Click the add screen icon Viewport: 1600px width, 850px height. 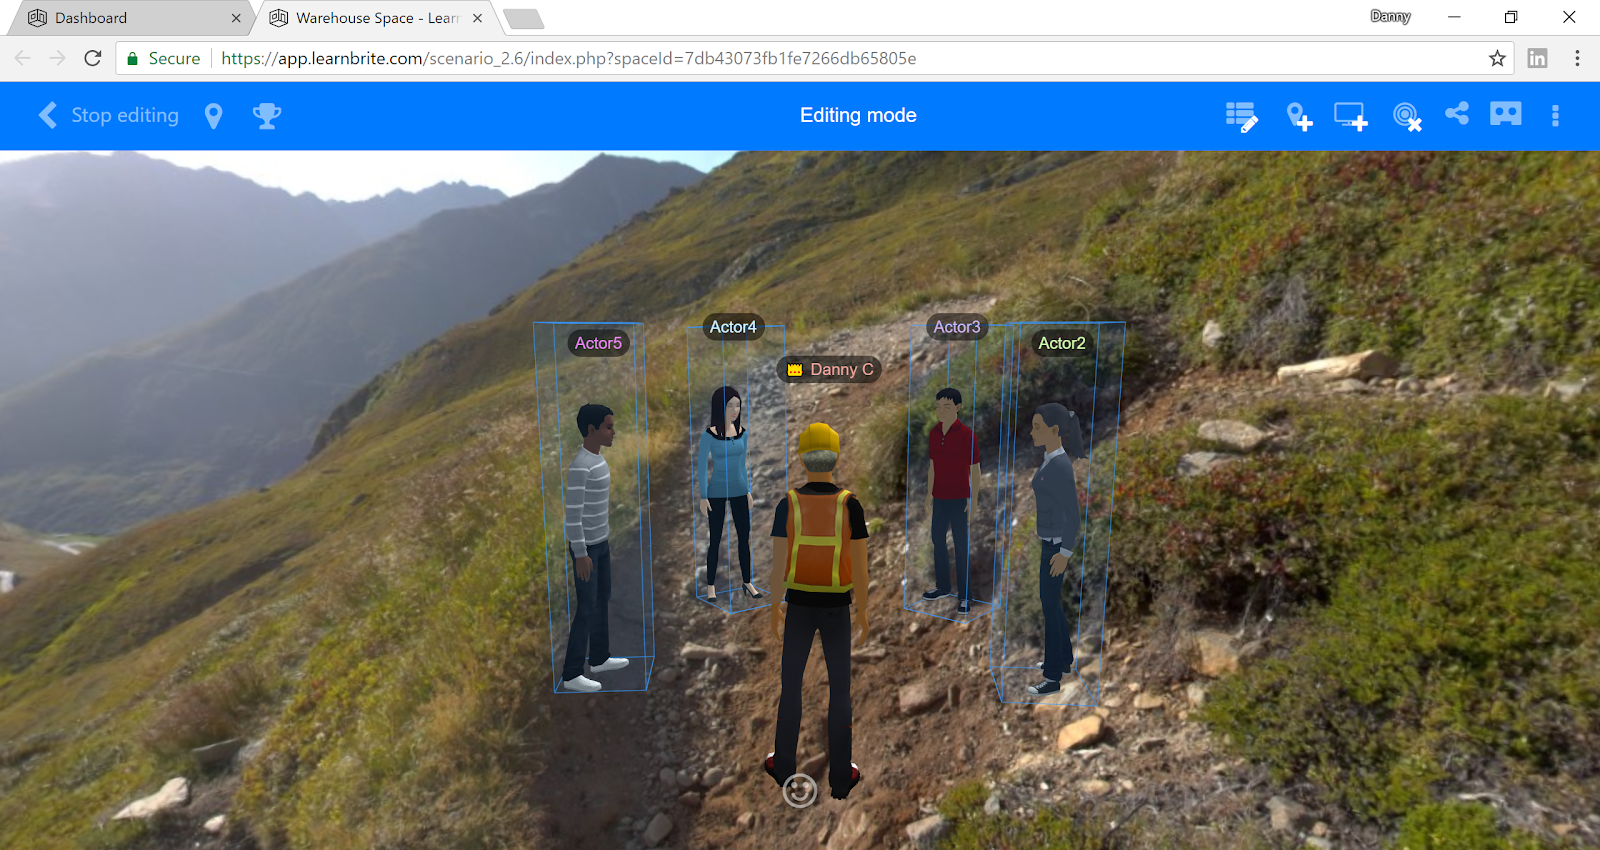pyautogui.click(x=1351, y=117)
